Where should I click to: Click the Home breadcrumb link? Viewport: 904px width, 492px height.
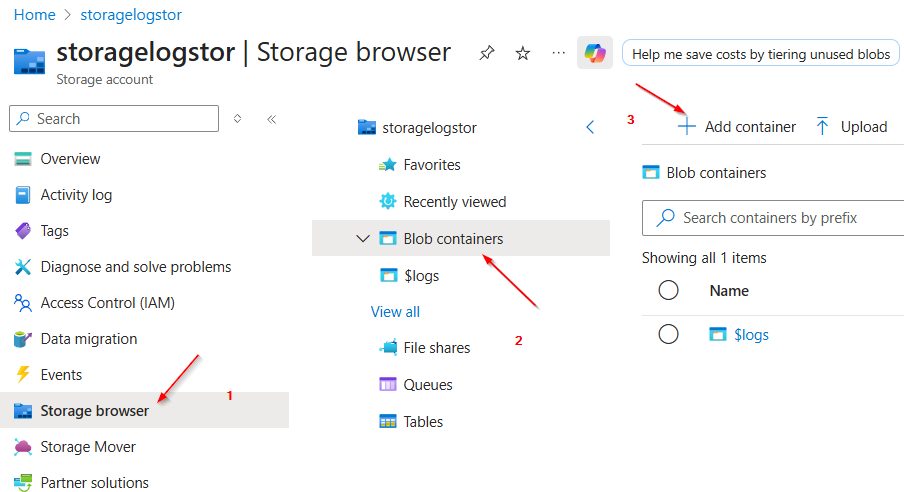(34, 15)
